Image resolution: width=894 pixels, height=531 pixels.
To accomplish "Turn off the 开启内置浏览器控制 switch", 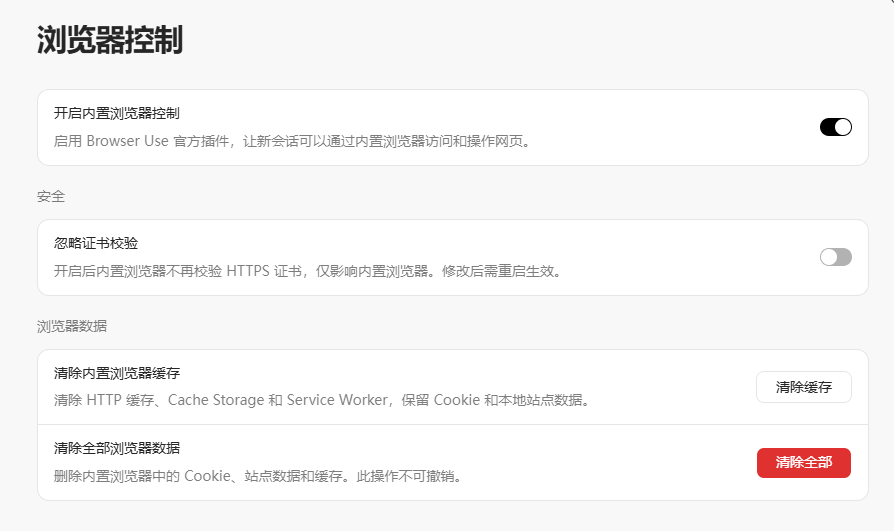I will [836, 127].
